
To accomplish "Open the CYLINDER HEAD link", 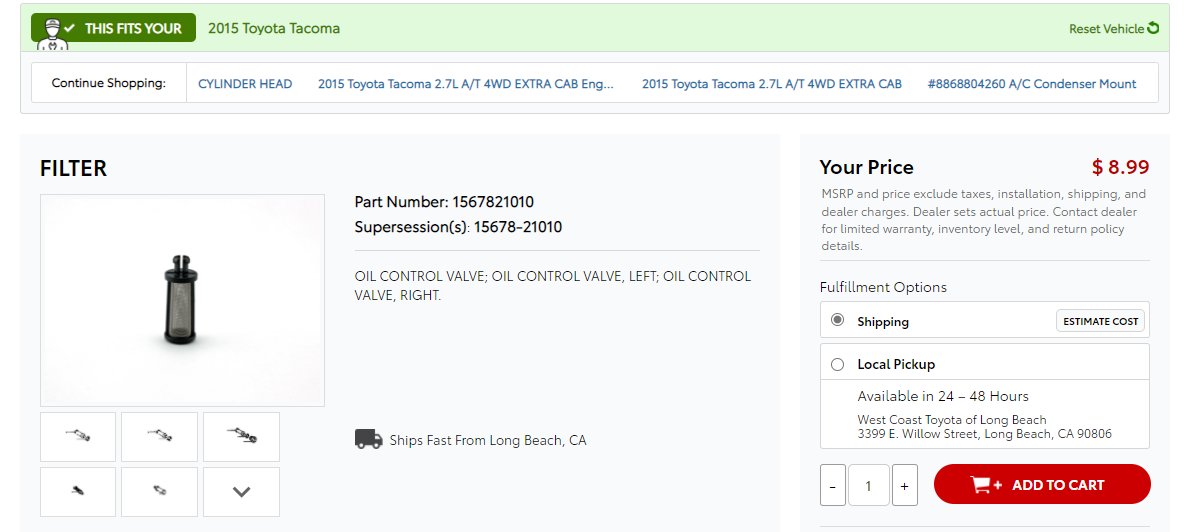I will click(x=245, y=84).
